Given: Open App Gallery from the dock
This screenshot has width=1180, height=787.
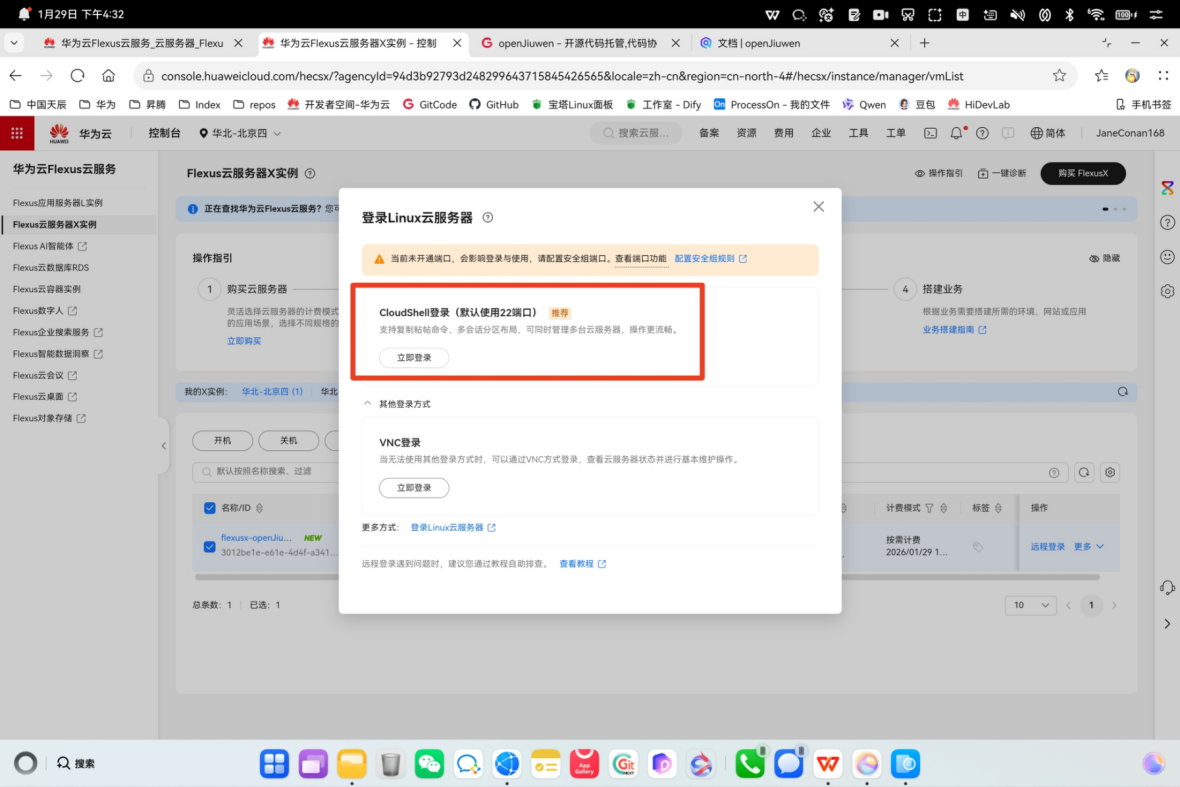Looking at the screenshot, I should [584, 764].
